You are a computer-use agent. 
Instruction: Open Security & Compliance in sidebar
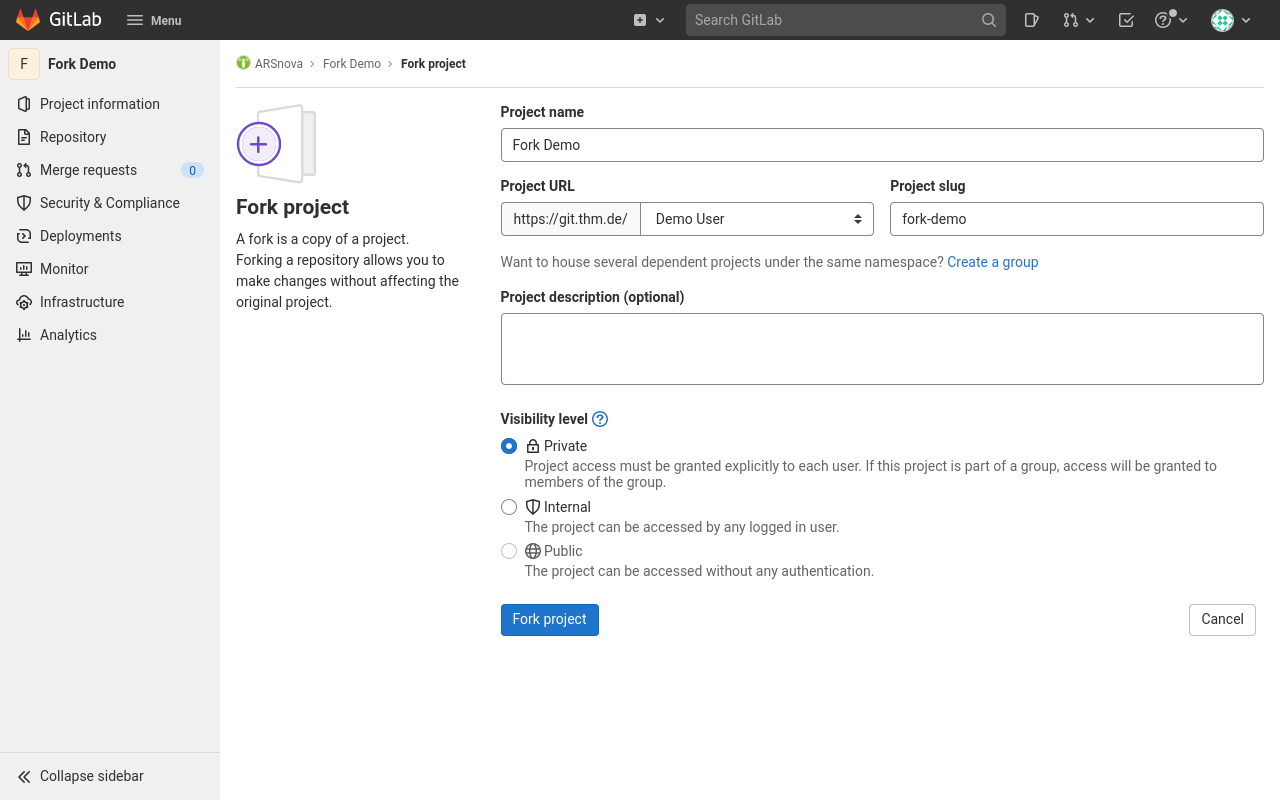[110, 203]
